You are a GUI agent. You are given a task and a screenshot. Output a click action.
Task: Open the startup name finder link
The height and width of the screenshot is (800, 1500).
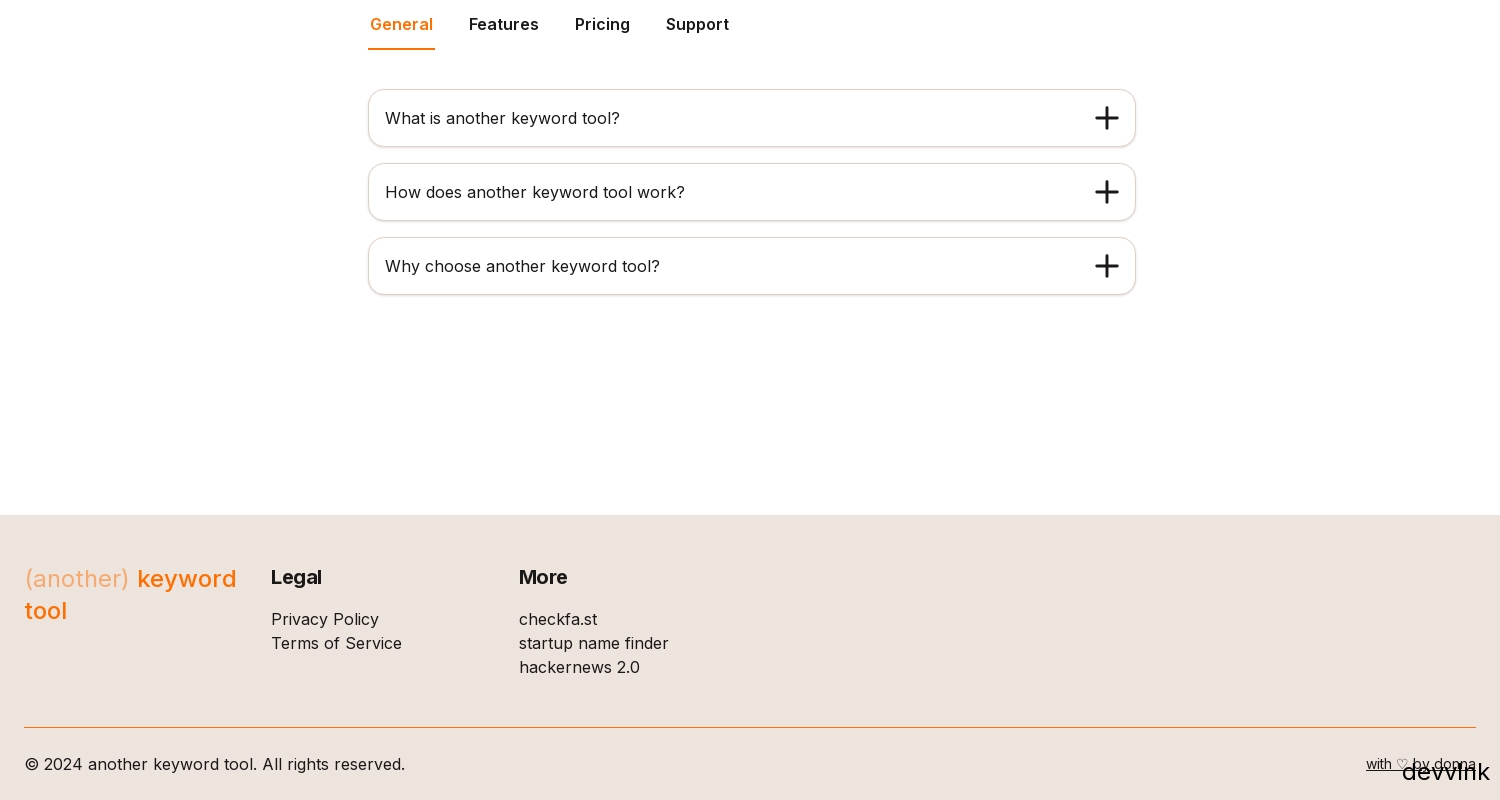(x=594, y=643)
